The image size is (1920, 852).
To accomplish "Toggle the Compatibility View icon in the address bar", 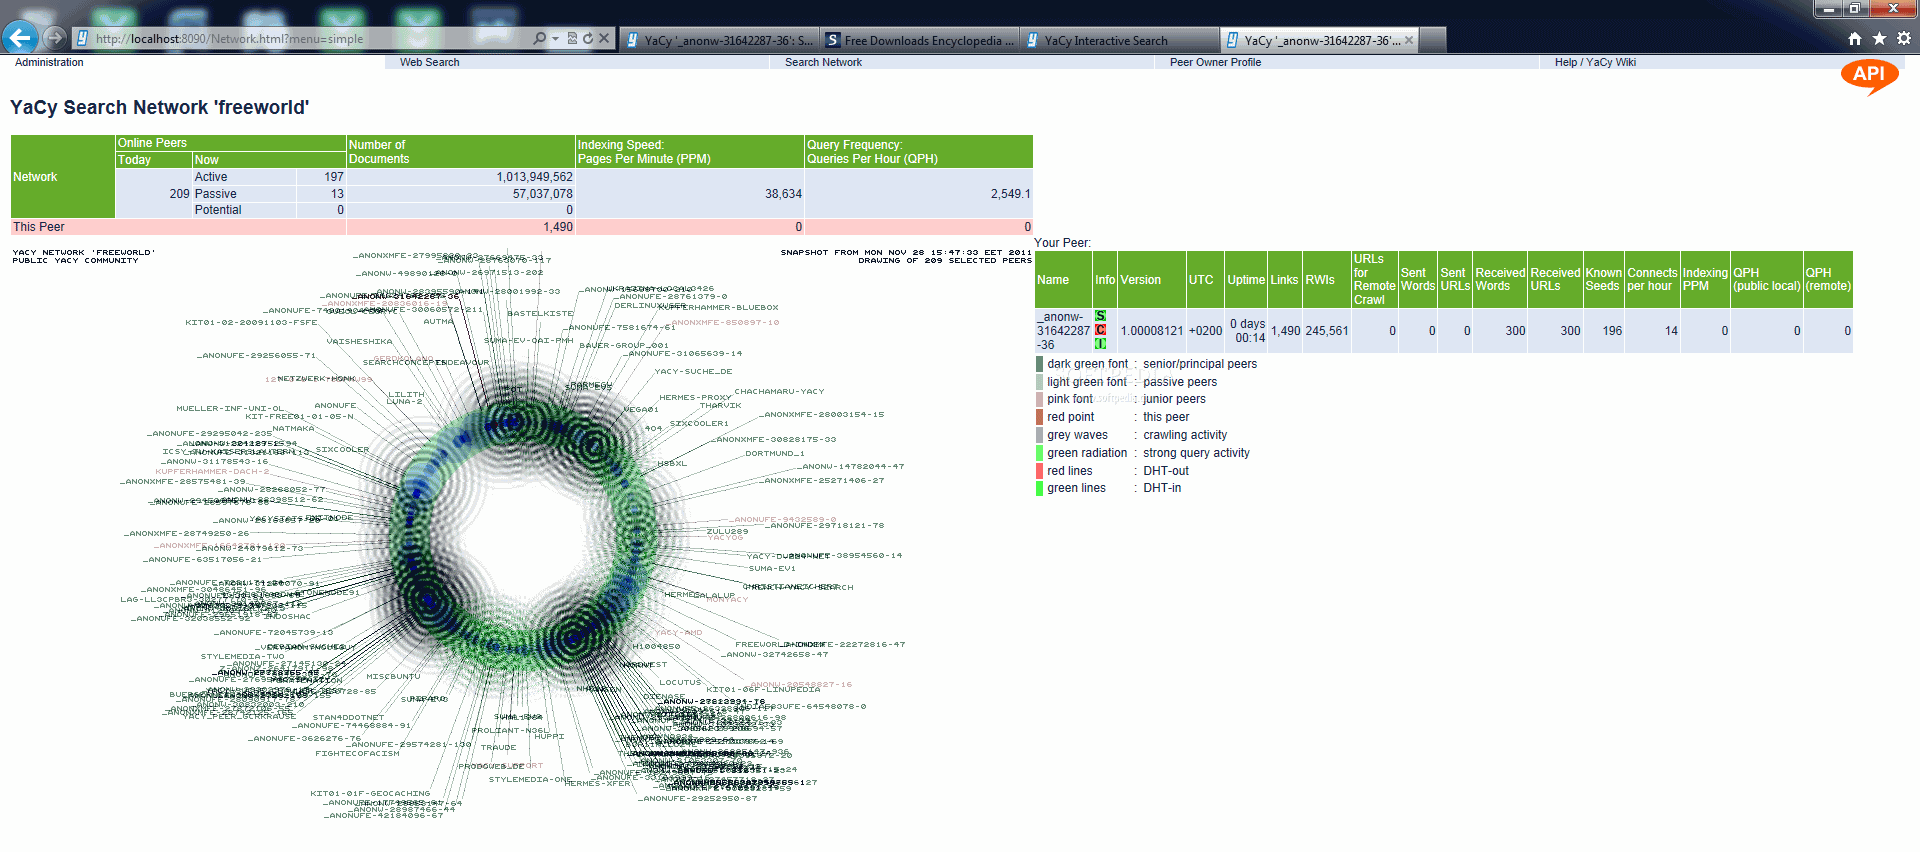I will (572, 39).
